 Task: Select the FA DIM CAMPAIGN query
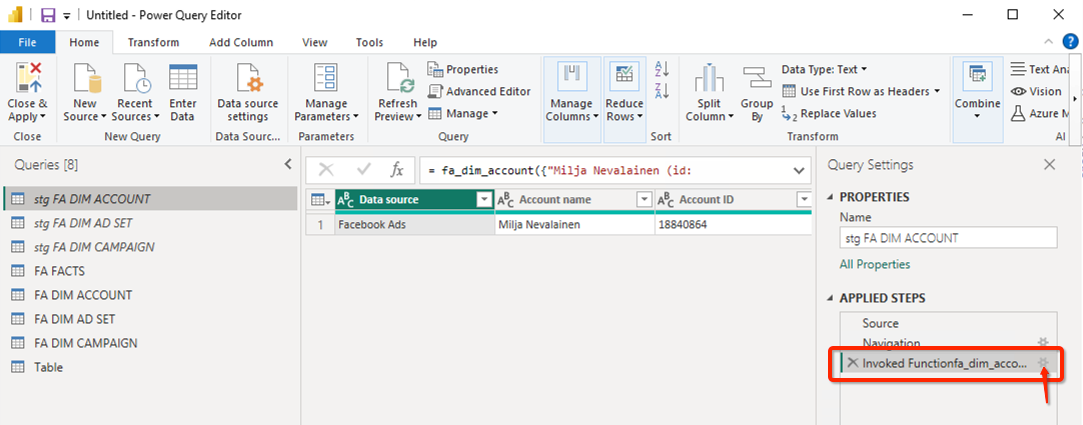point(150,343)
